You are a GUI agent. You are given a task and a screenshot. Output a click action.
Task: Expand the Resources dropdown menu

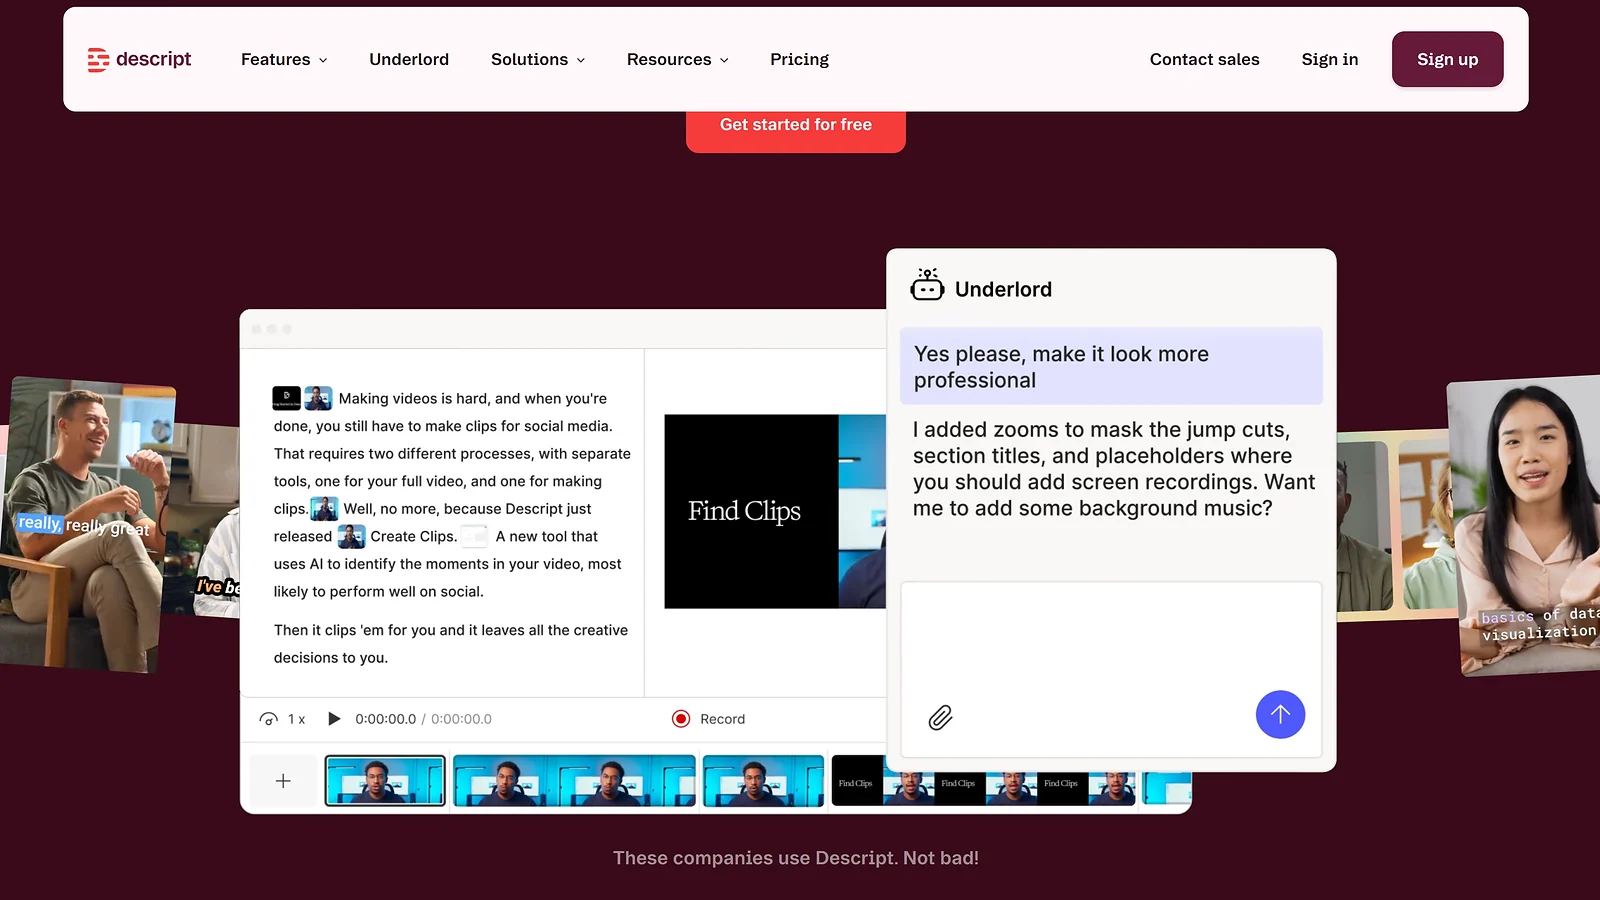(677, 60)
